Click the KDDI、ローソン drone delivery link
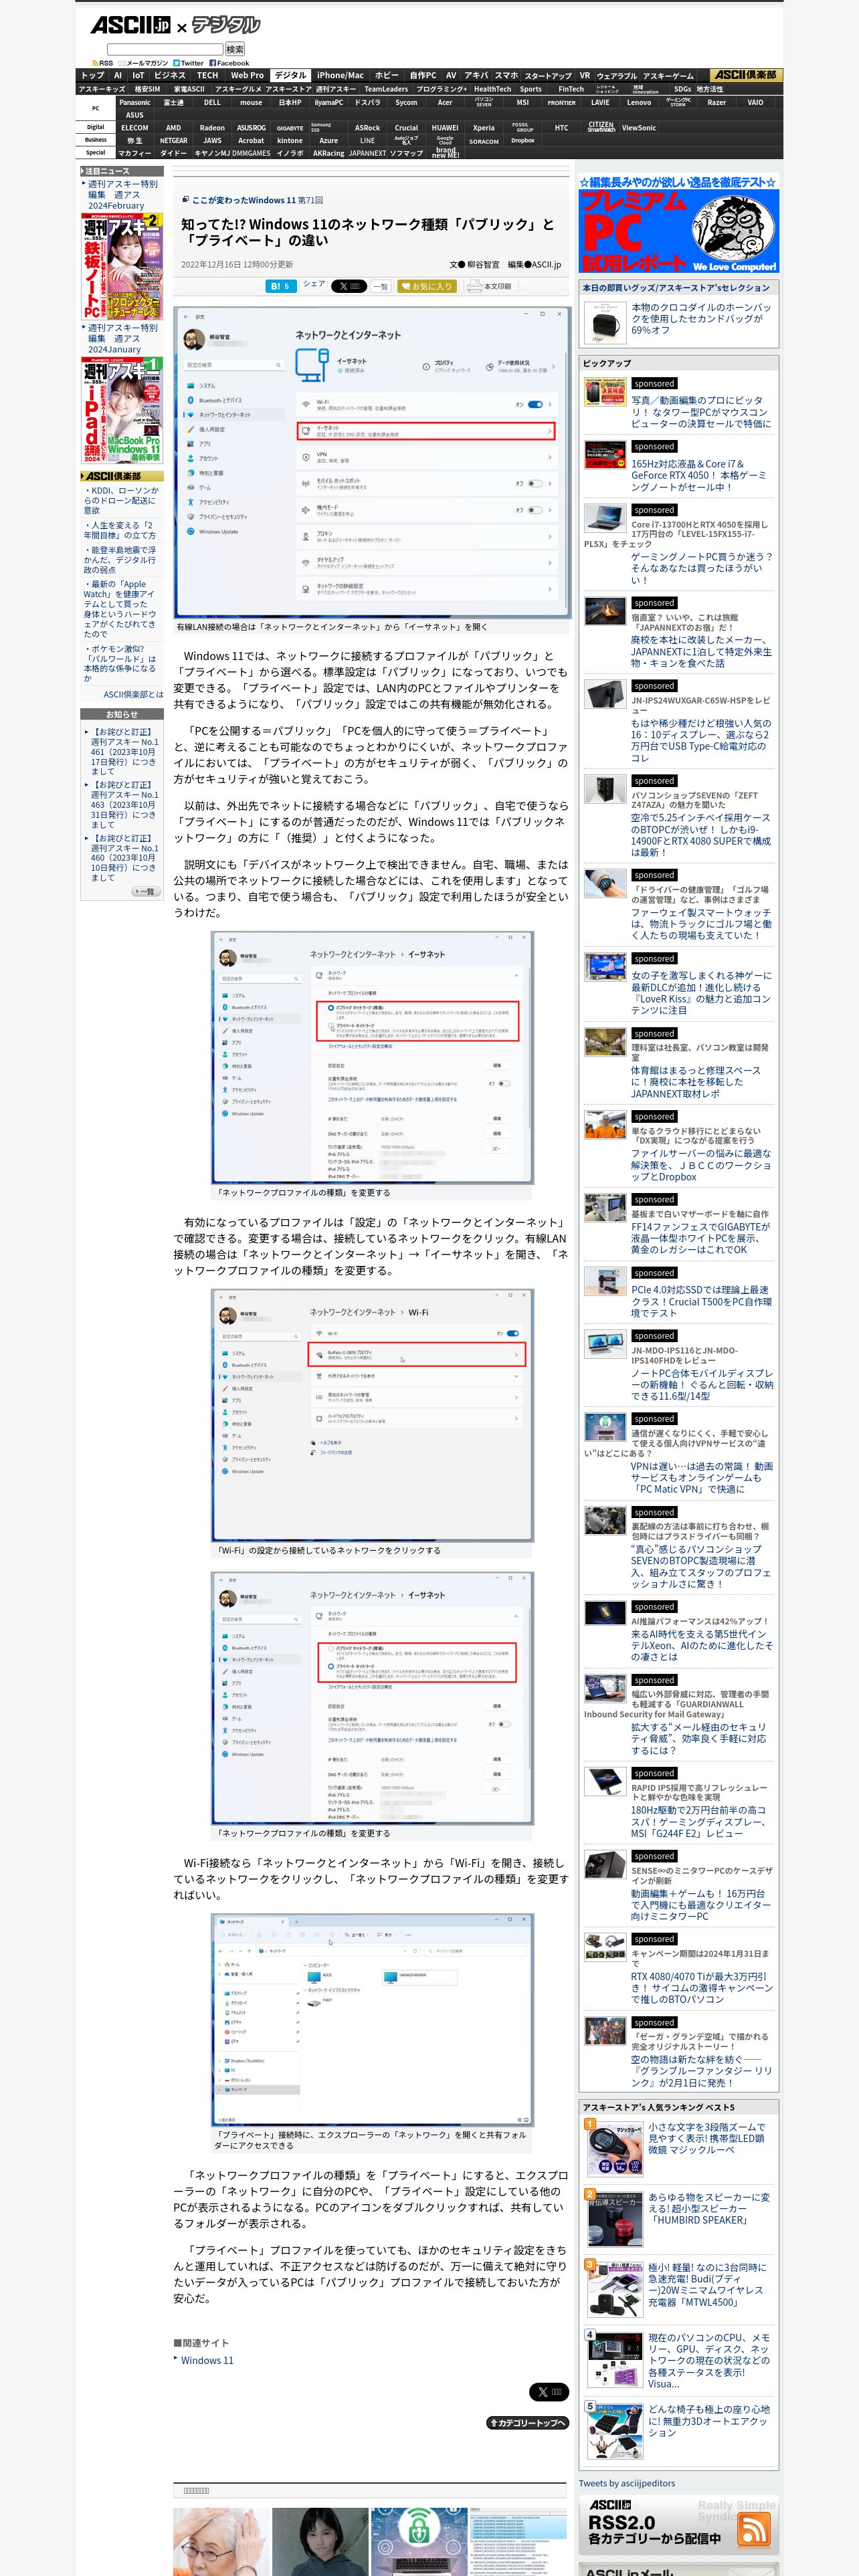The image size is (859, 2576). coord(121,501)
